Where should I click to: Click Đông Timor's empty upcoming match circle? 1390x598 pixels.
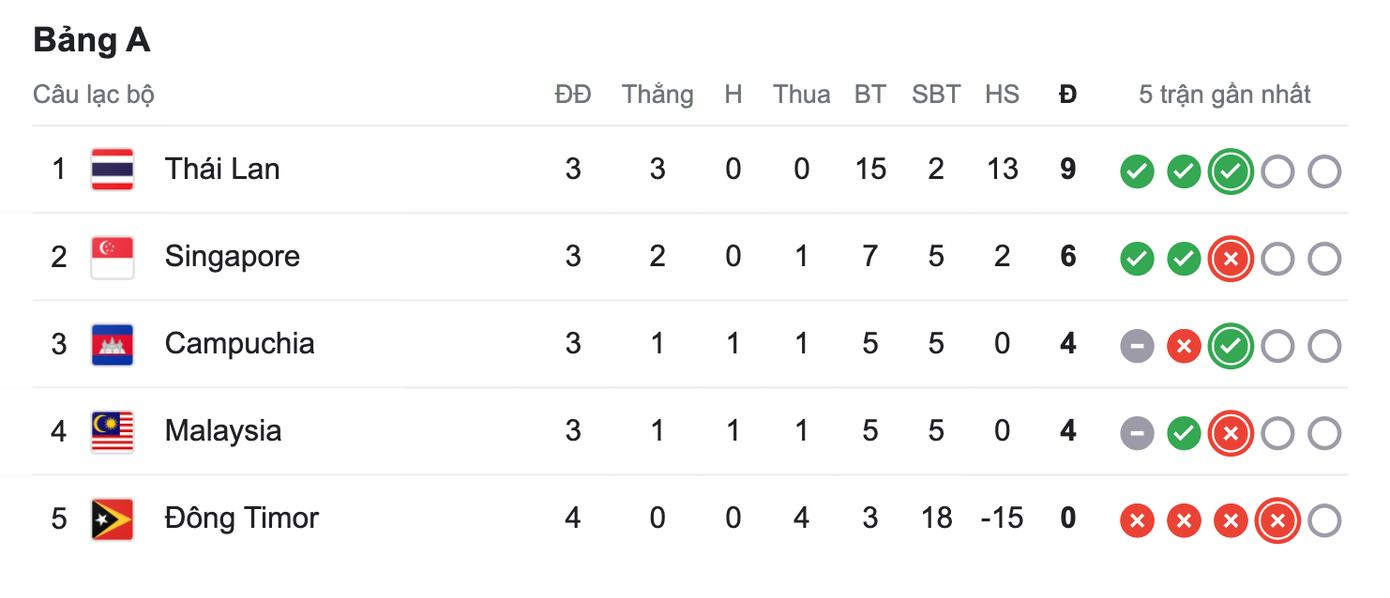[x=1324, y=521]
